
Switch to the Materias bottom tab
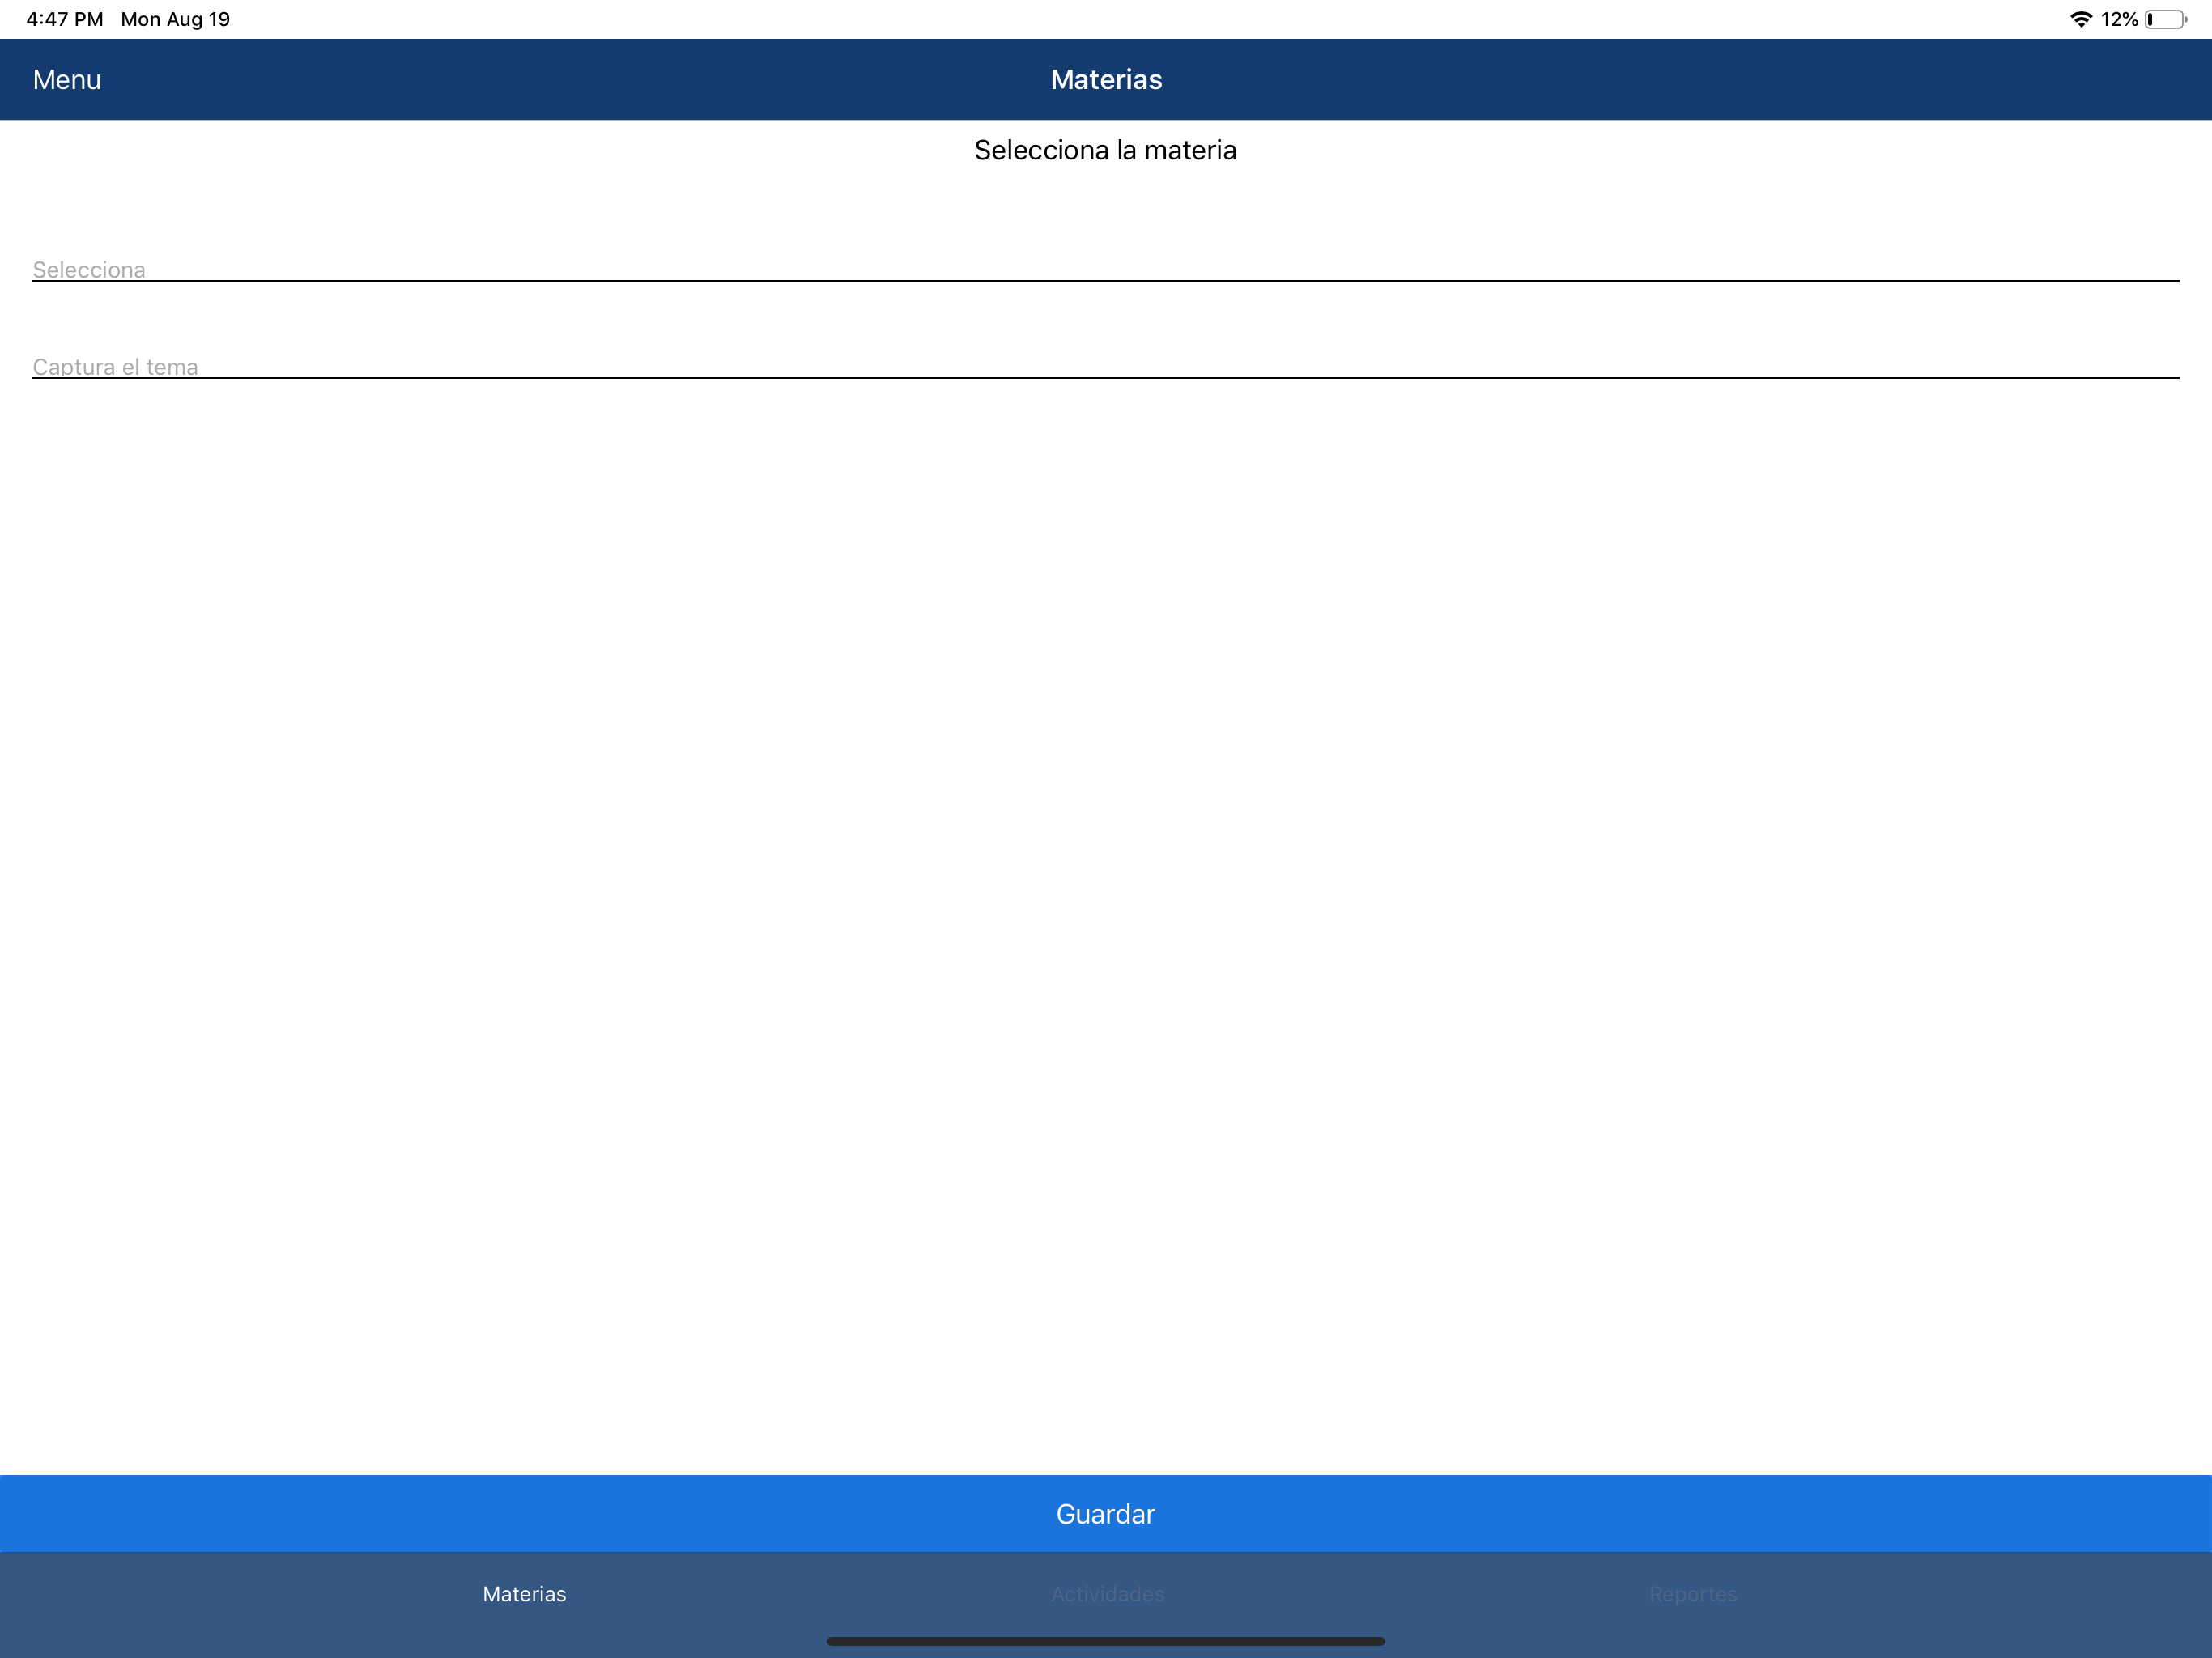[x=524, y=1594]
